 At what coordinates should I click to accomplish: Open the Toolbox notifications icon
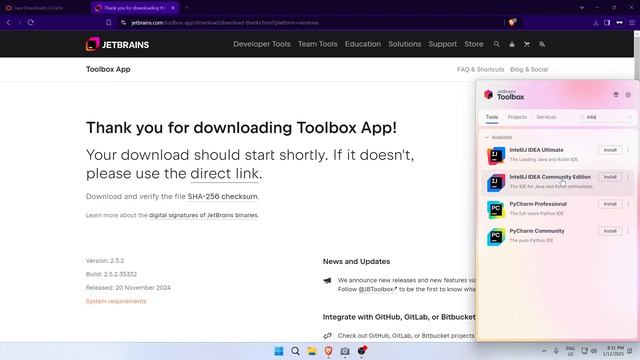pyautogui.click(x=616, y=95)
